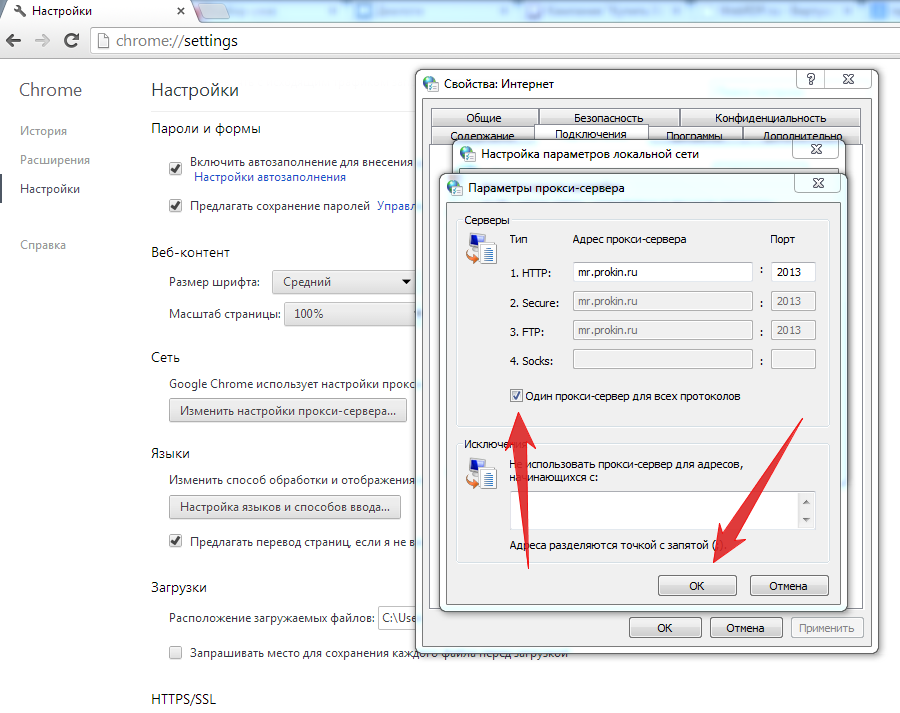900x713 pixels.
Task: Click the HTTP port field
Action: 793,272
